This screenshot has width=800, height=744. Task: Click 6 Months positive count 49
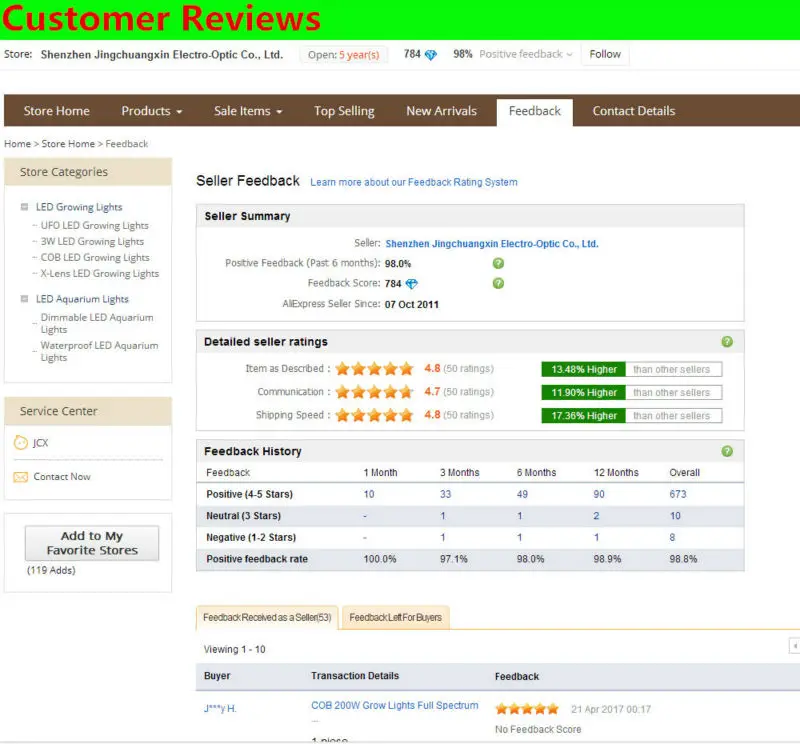[x=522, y=494]
